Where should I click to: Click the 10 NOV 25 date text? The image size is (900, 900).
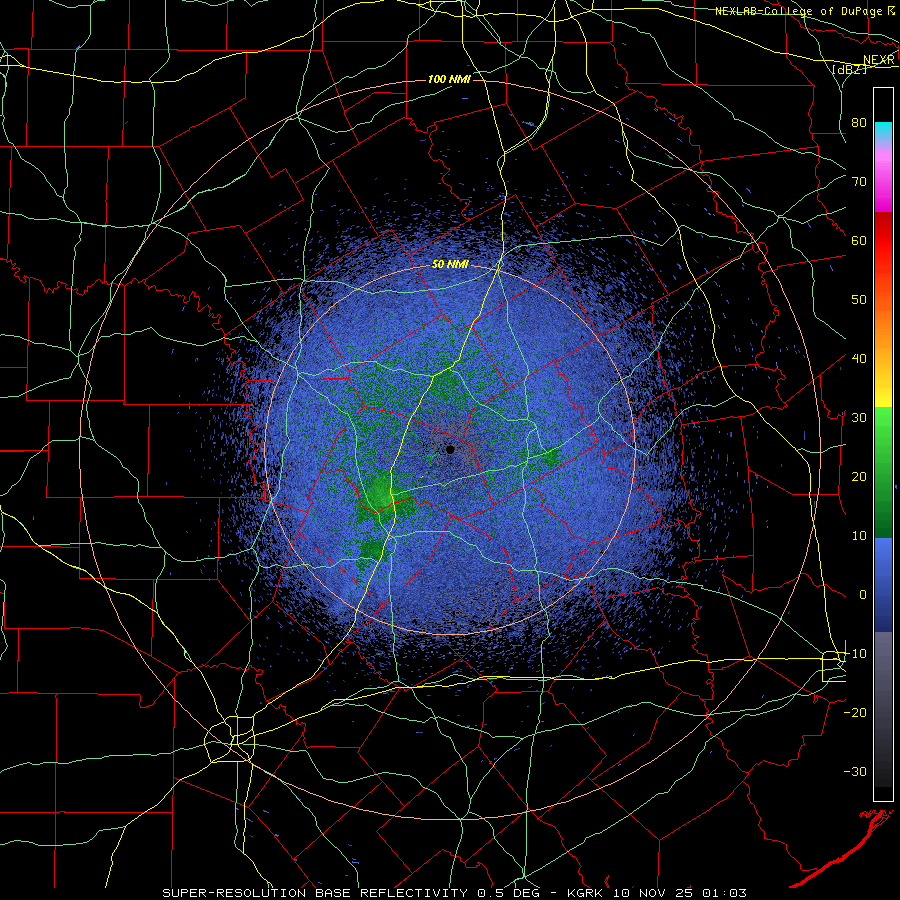654,893
